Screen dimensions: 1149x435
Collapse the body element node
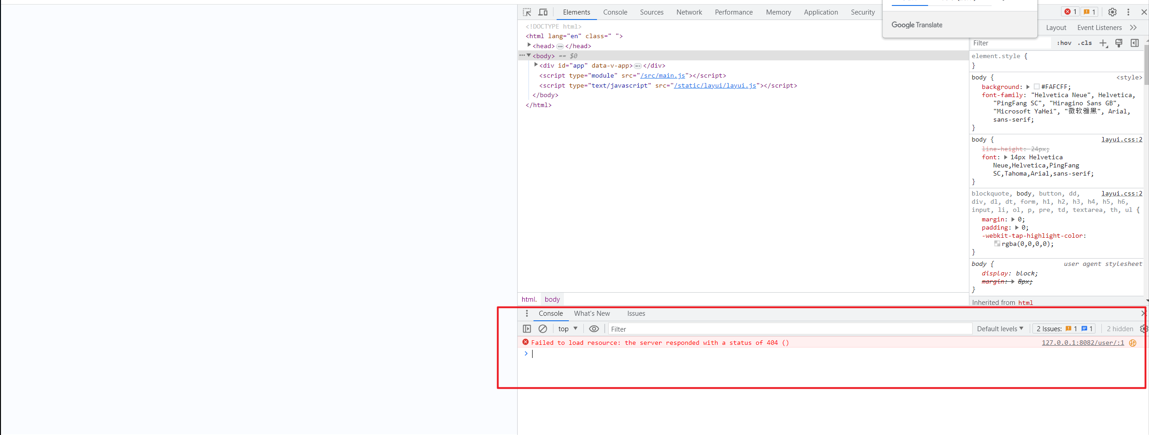point(529,56)
